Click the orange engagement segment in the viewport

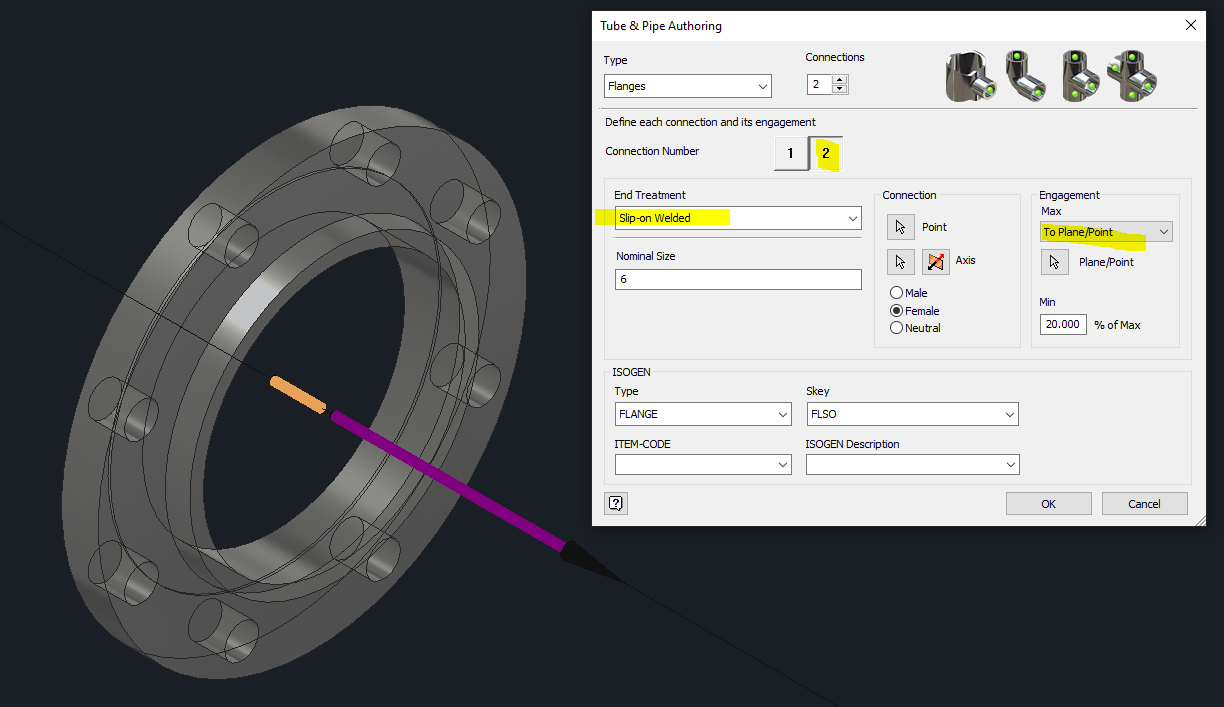pyautogui.click(x=298, y=395)
